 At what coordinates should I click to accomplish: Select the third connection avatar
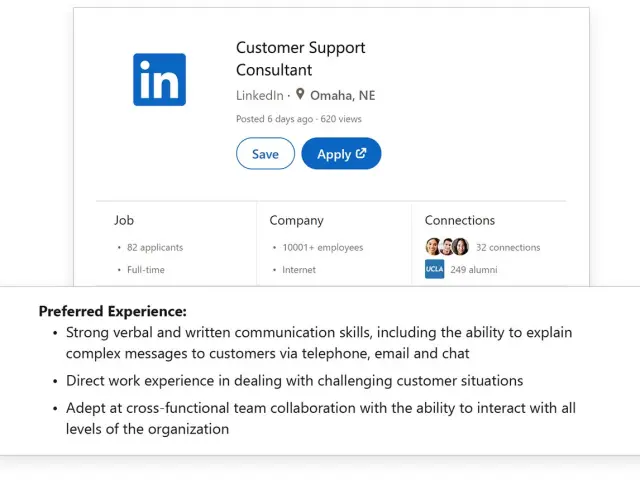click(460, 247)
